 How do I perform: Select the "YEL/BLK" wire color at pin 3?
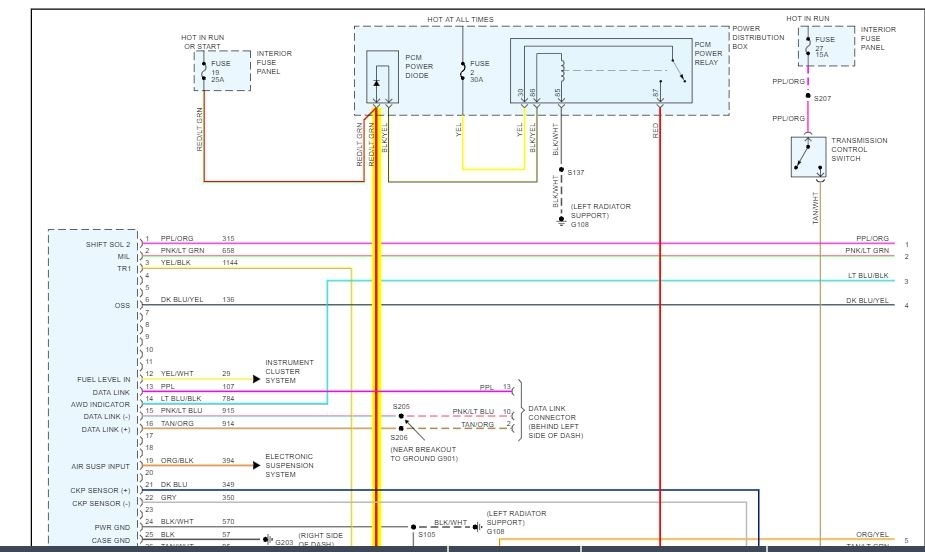[x=175, y=262]
